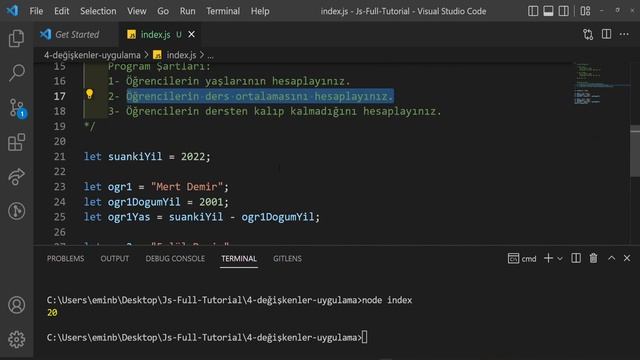Viewport: 640px width, 360px height.
Task: Split the editor to the right
Action: [x=606, y=34]
